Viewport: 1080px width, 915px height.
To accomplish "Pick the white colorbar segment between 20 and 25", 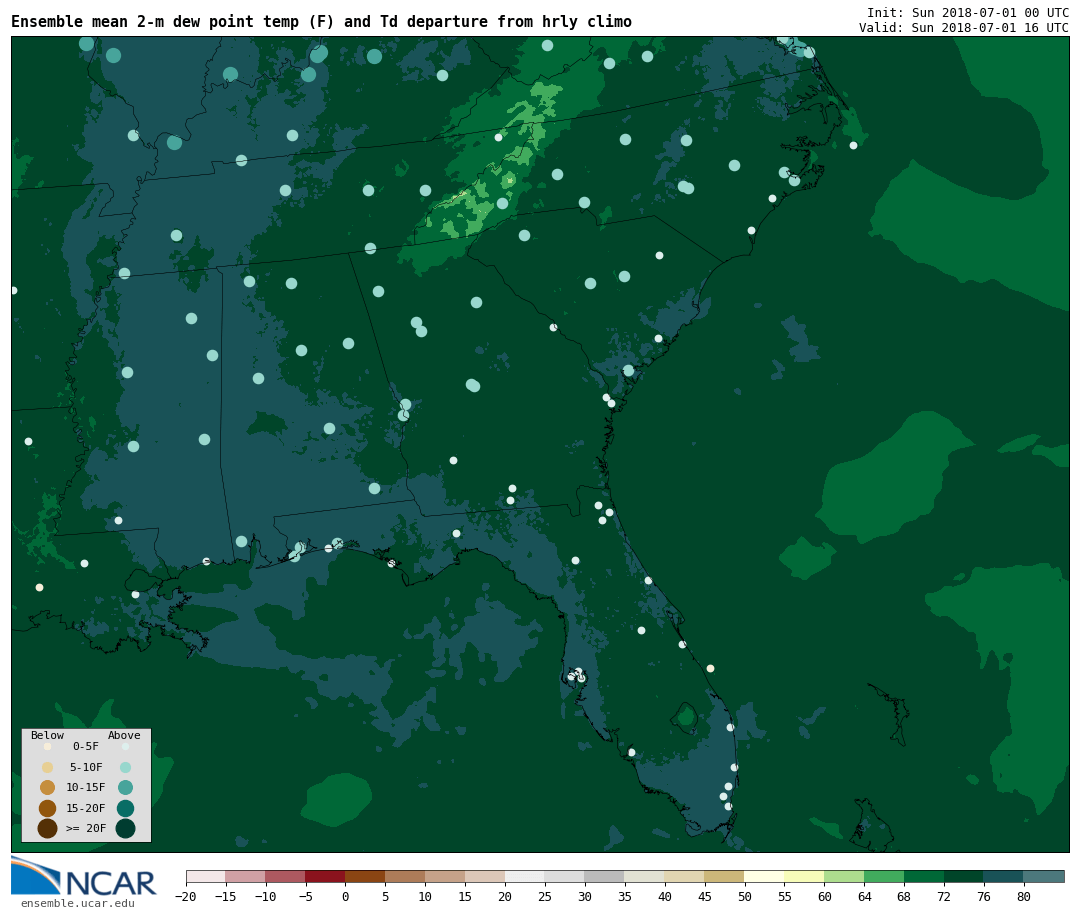I will [526, 876].
